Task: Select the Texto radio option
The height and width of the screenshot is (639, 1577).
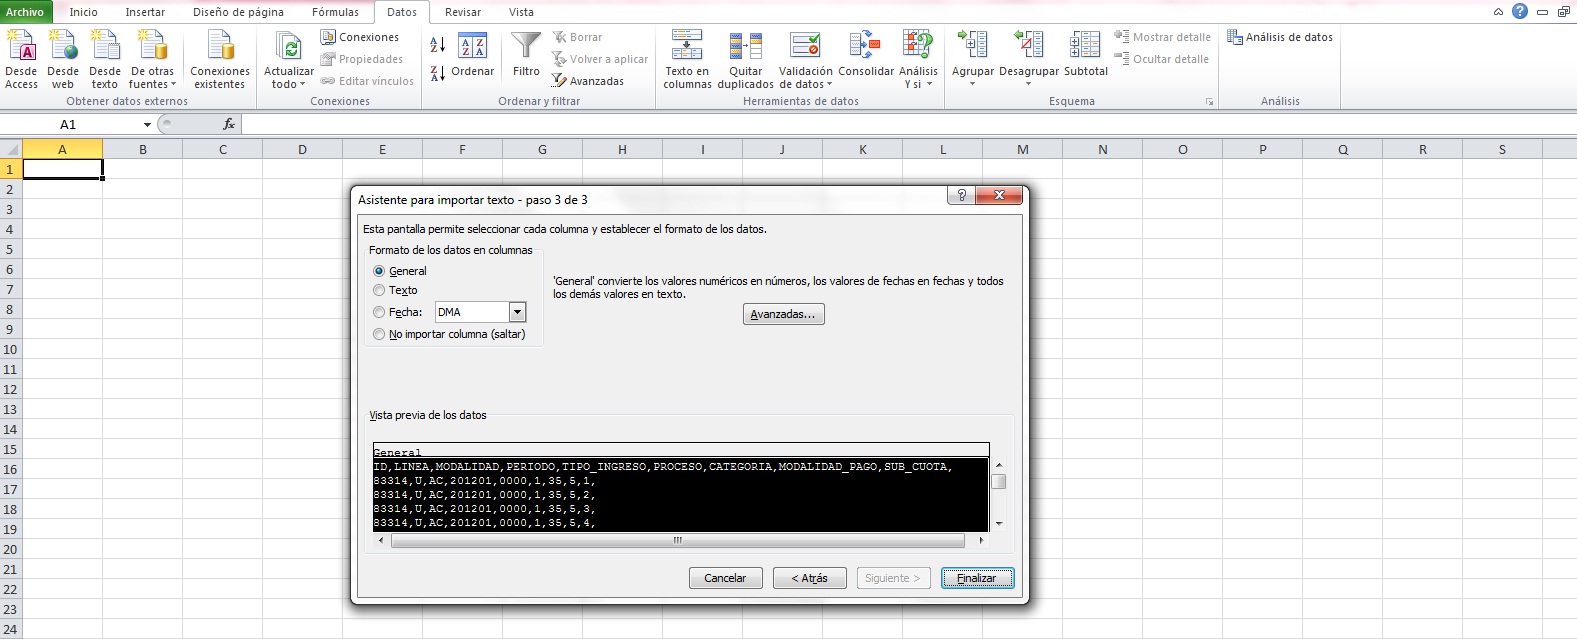Action: tap(379, 290)
